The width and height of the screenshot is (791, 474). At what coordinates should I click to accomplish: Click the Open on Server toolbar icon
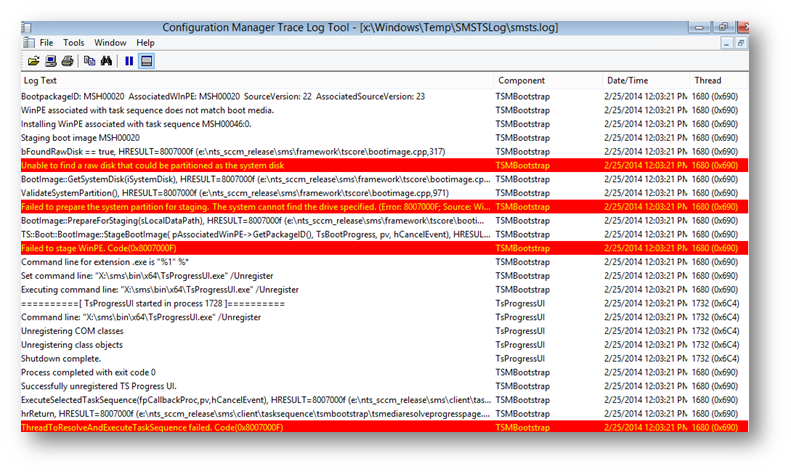click(x=50, y=61)
